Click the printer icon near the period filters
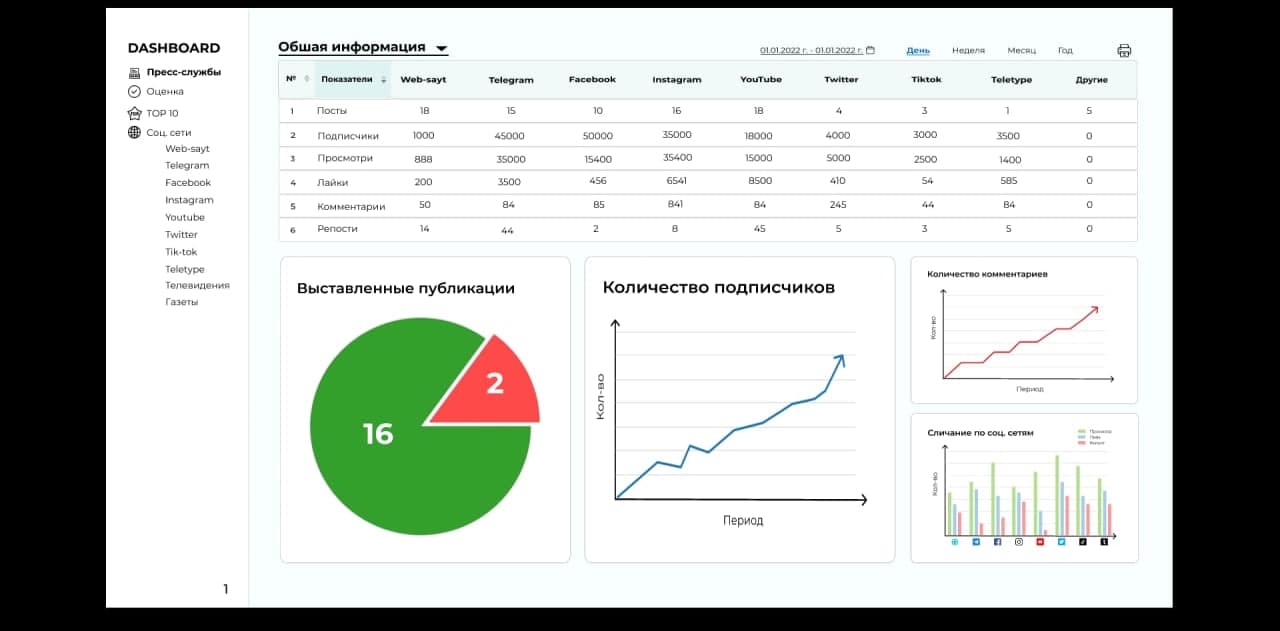The image size is (1280, 631). pos(1125,49)
